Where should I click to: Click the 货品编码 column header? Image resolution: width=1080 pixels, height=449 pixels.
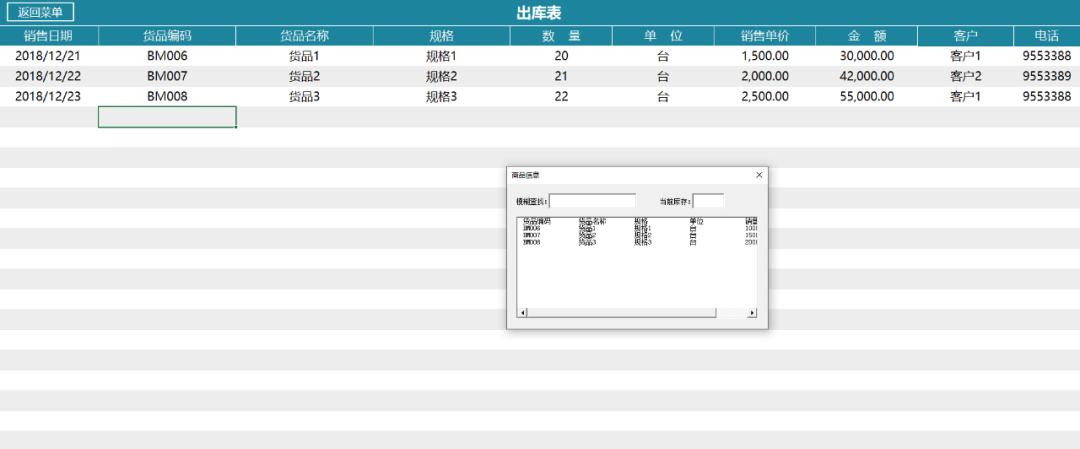pos(167,36)
